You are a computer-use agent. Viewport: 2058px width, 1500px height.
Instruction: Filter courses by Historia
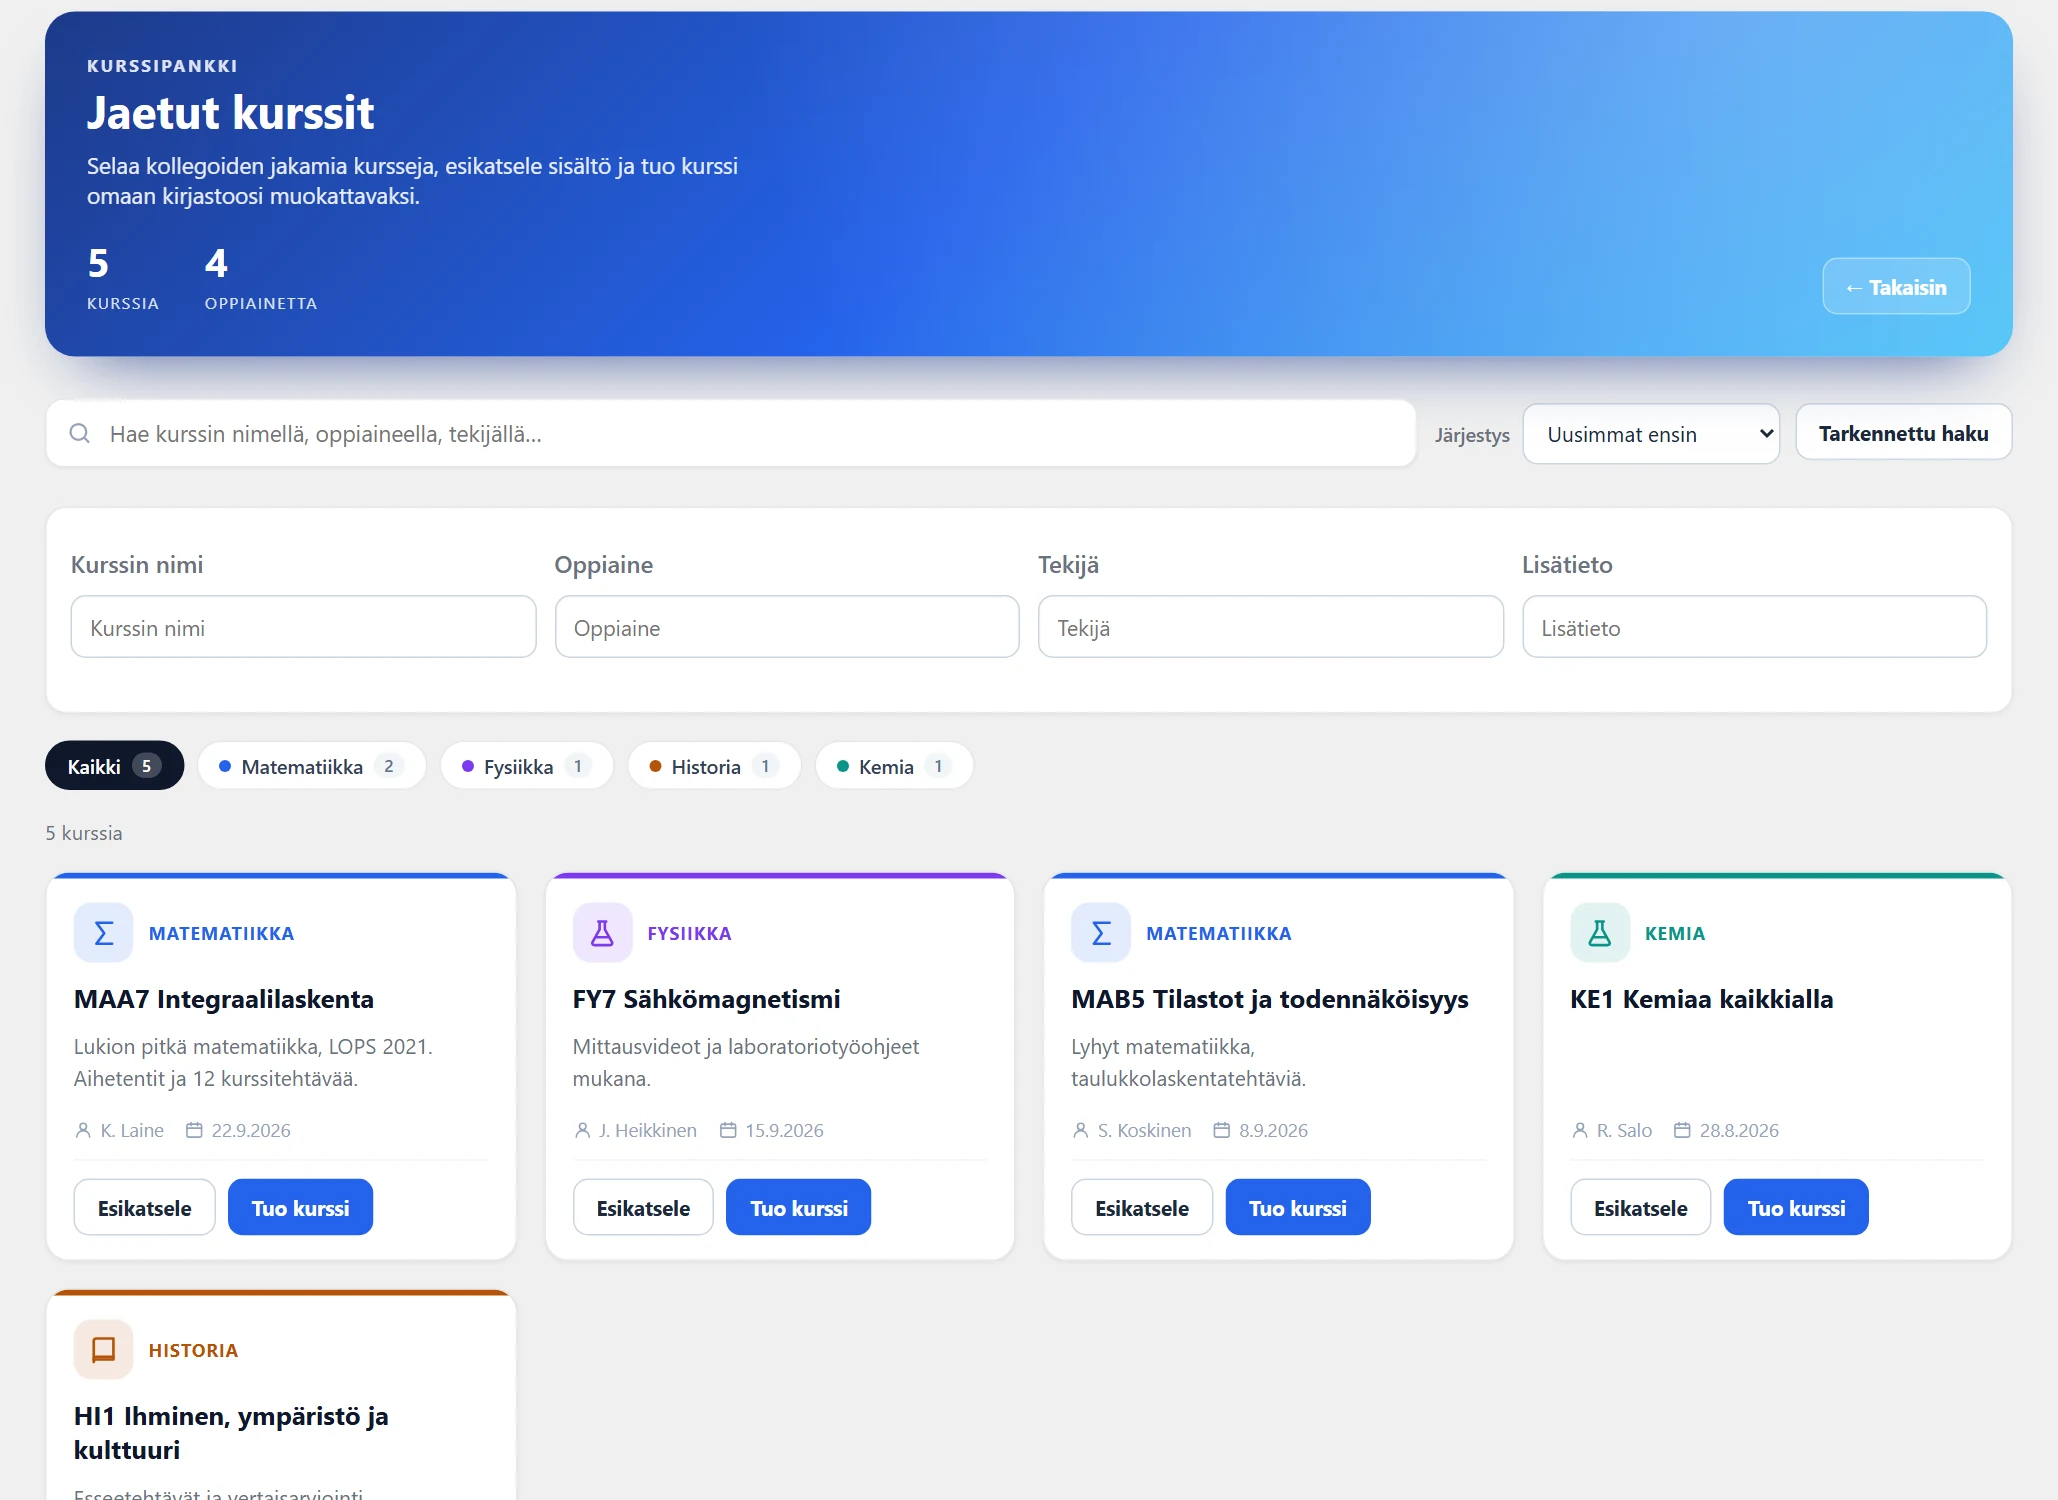point(714,766)
